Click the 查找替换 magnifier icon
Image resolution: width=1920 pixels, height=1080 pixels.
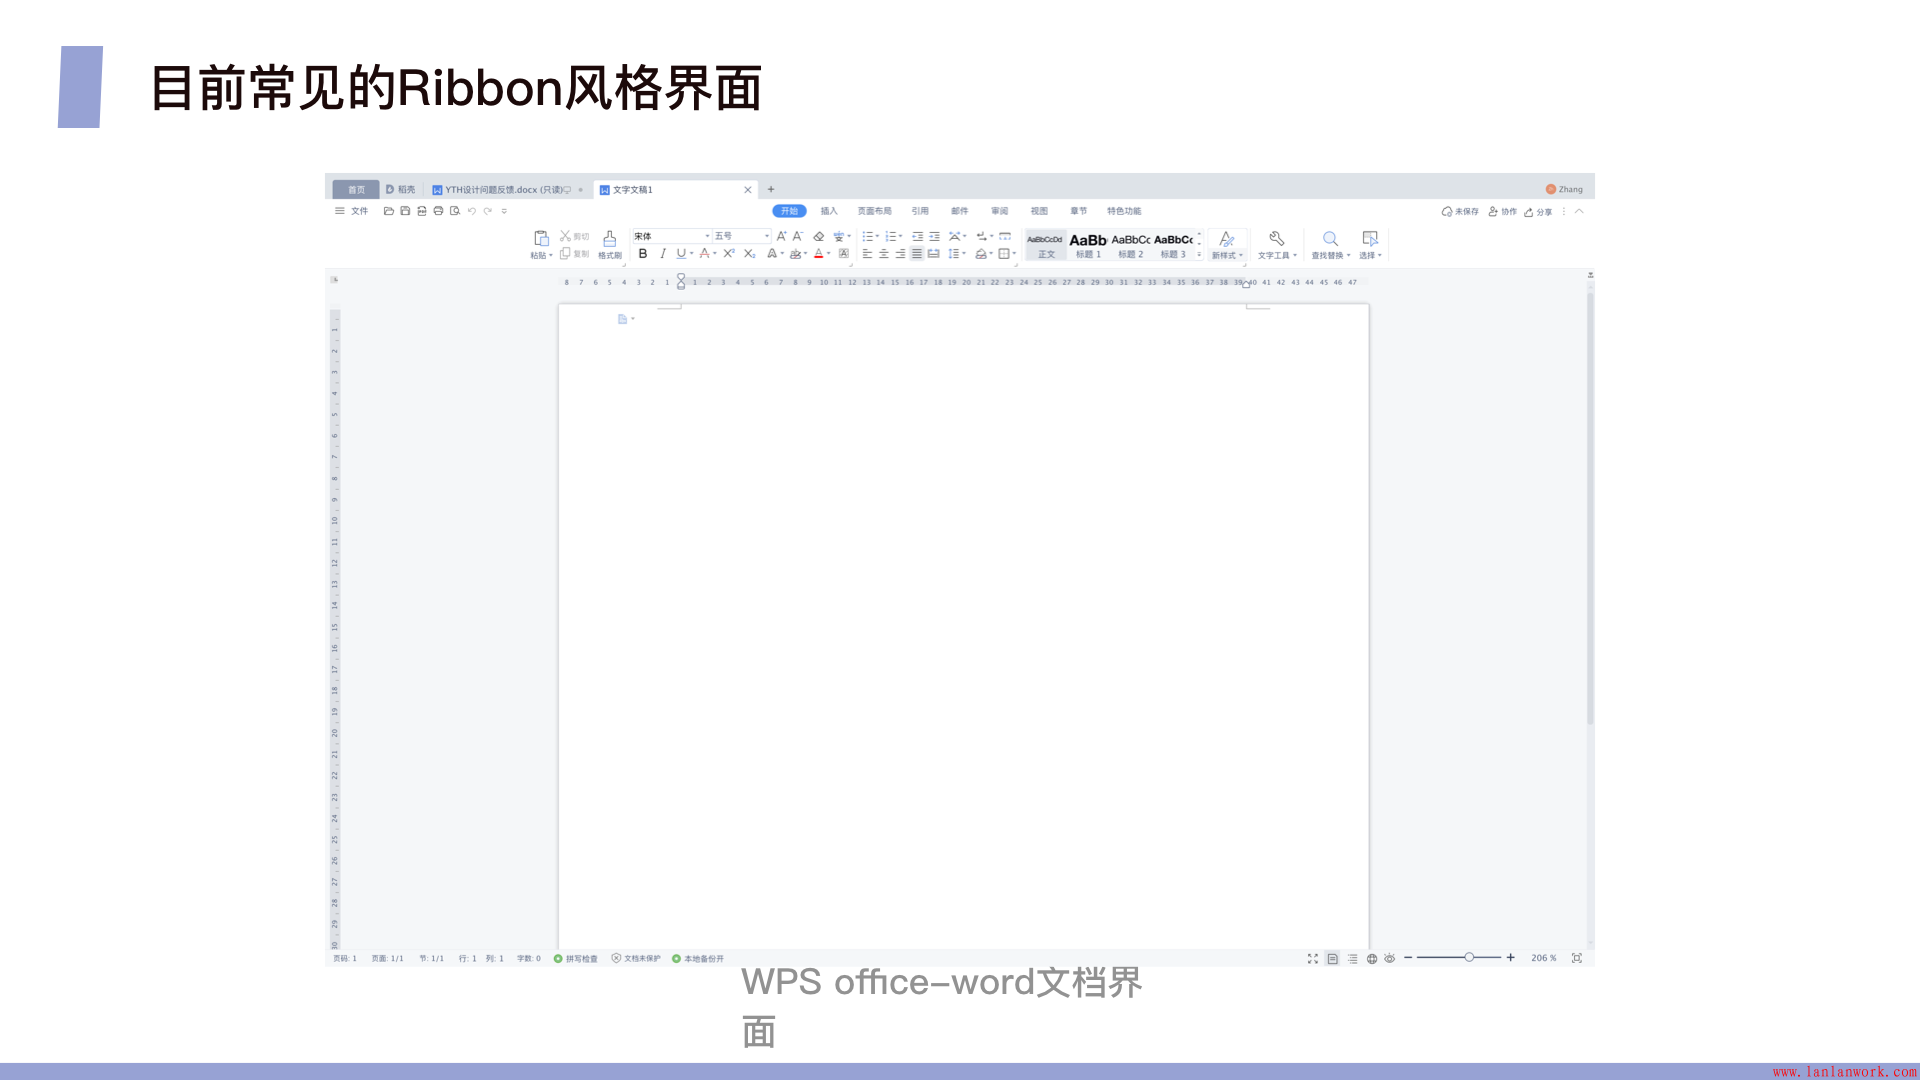(x=1330, y=239)
